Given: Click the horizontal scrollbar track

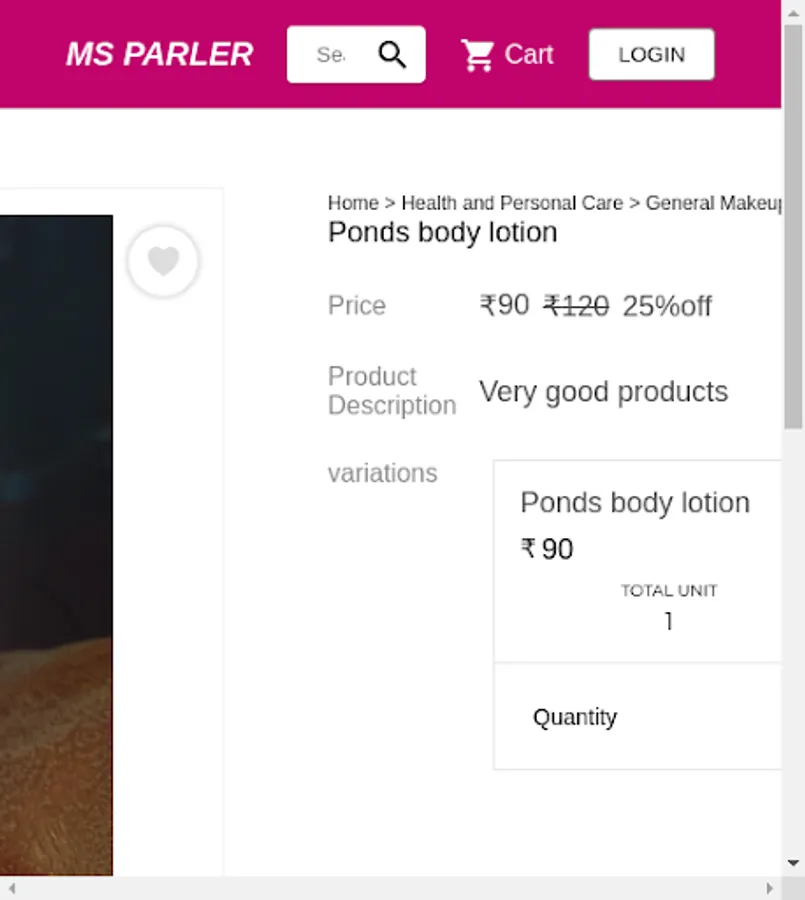Looking at the screenshot, I should [390, 889].
